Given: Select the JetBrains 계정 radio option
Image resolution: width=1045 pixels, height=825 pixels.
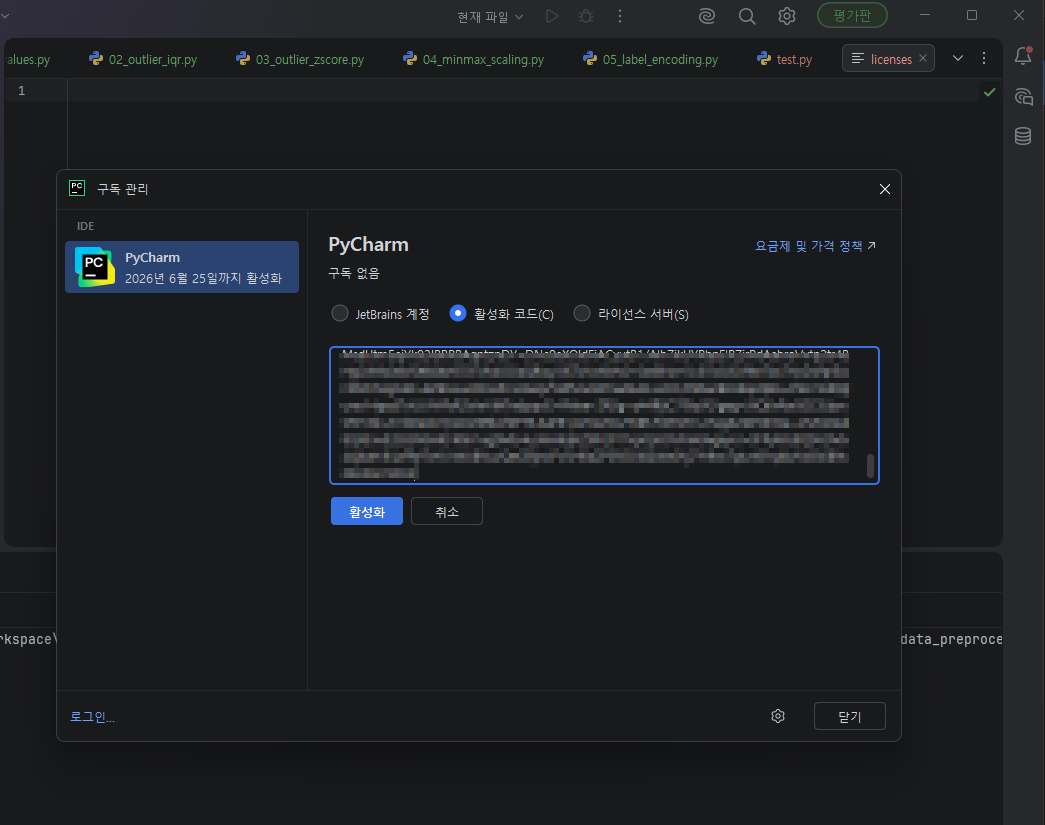Looking at the screenshot, I should 381,314.
